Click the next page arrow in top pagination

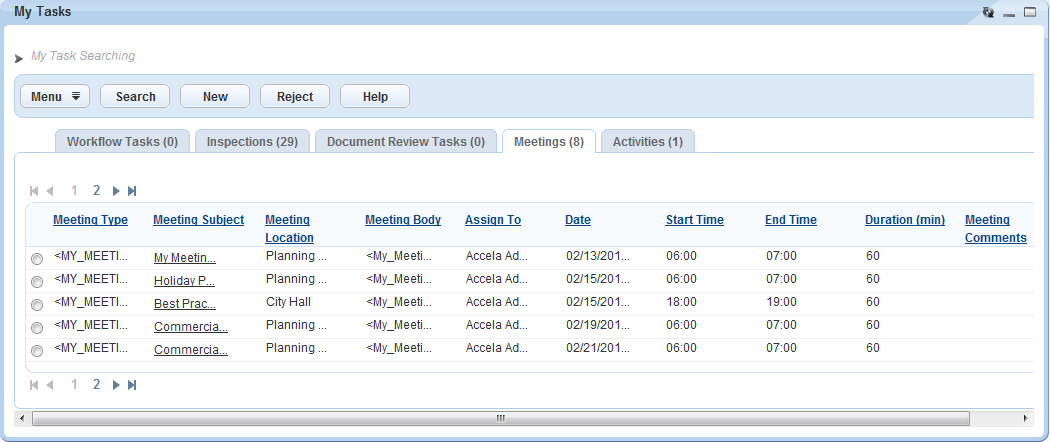(116, 190)
